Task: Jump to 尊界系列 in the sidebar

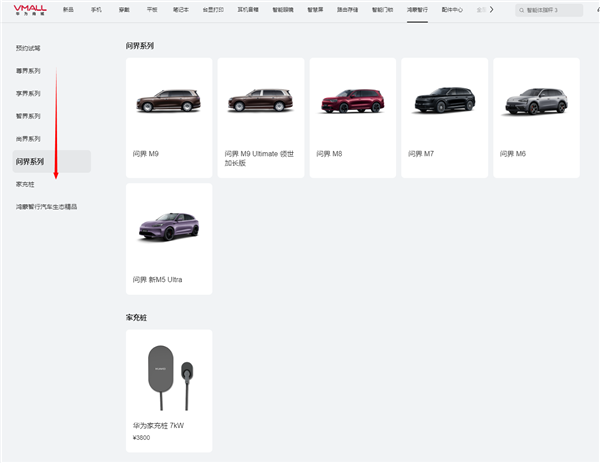Action: pos(28,71)
